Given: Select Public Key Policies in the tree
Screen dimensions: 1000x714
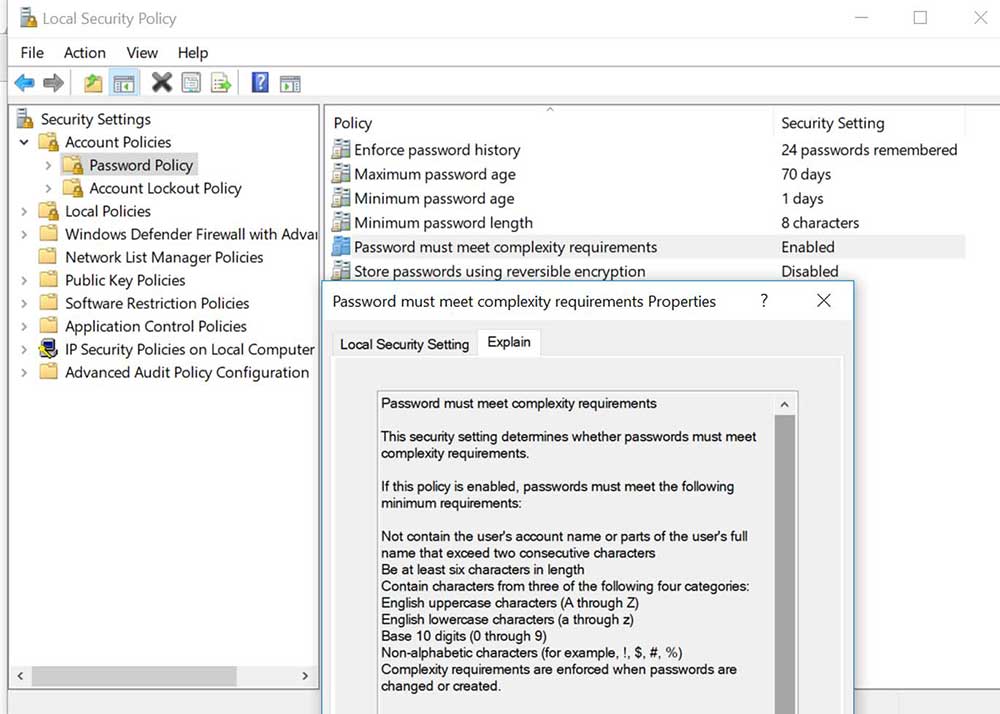Looking at the screenshot, I should (125, 280).
